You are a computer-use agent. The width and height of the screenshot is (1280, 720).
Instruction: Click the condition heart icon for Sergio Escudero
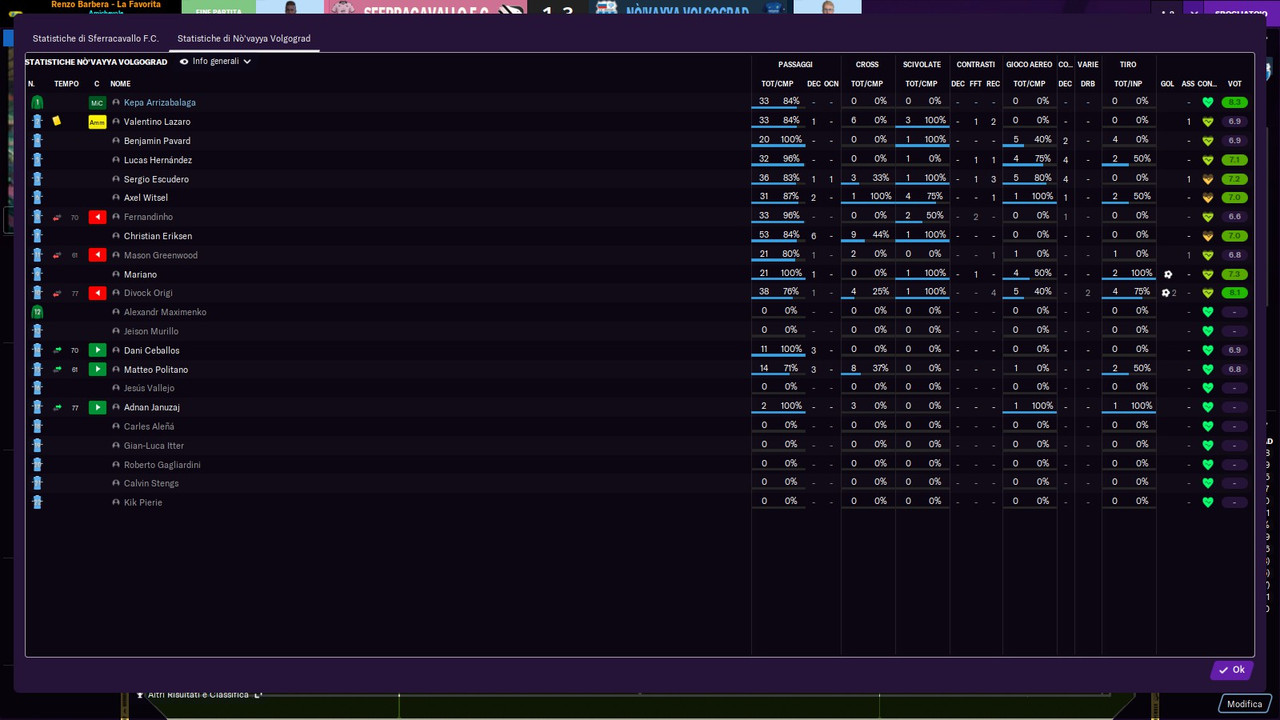1208,179
